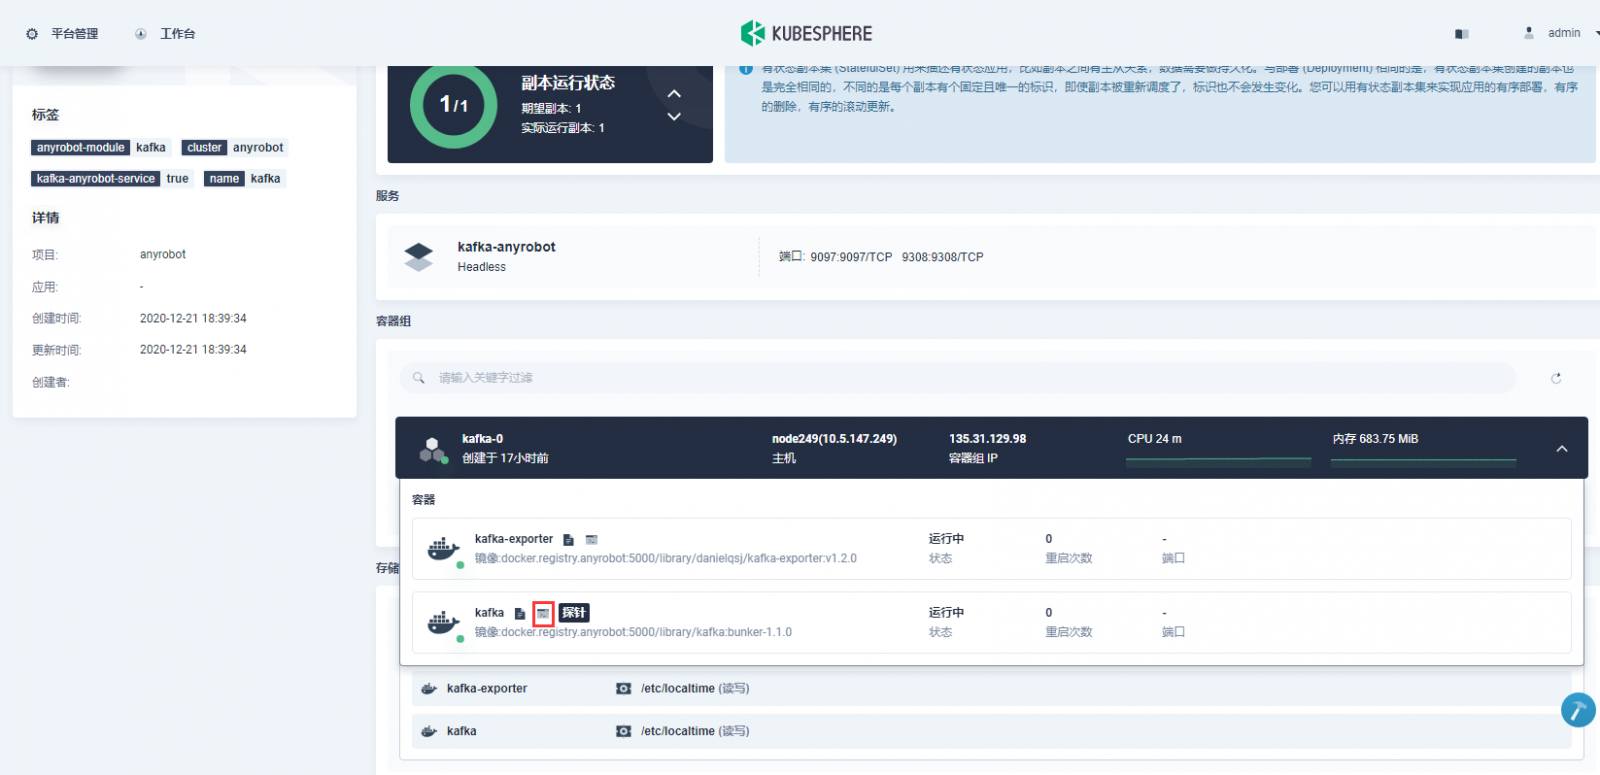Click the memory usage graph line
The height and width of the screenshot is (775, 1600).
1423,461
